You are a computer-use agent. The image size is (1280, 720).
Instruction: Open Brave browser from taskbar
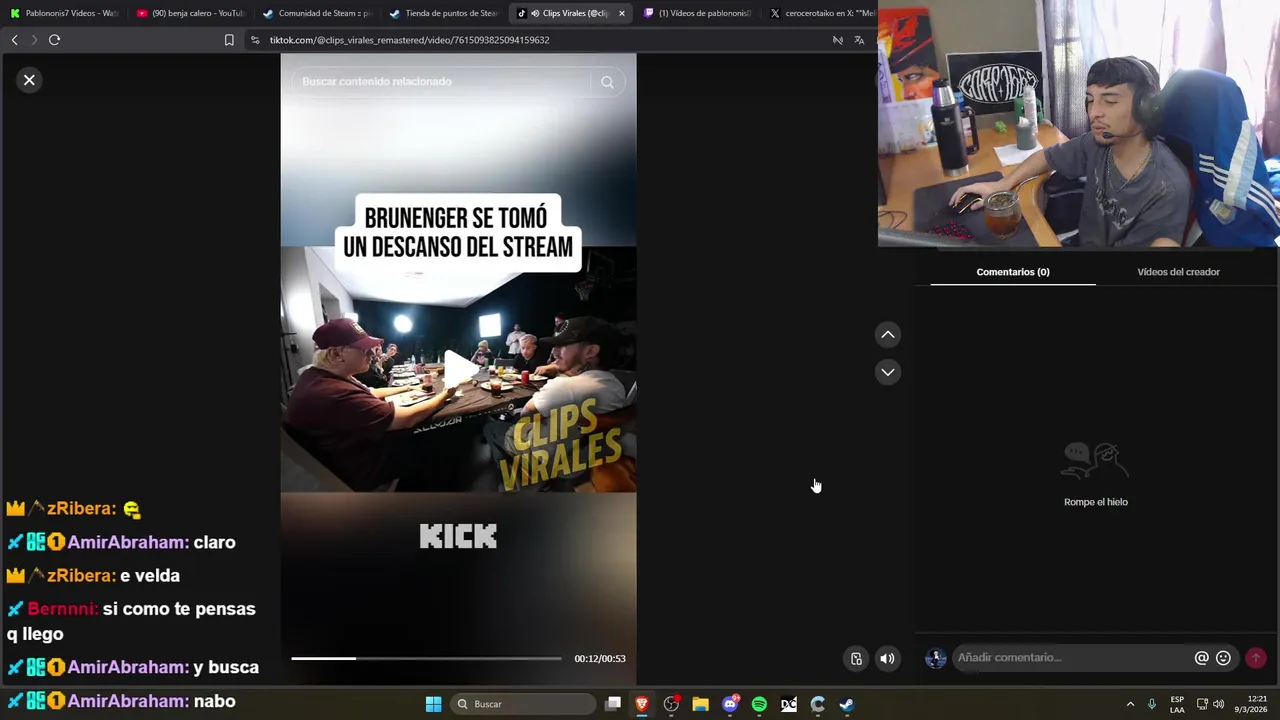click(642, 704)
